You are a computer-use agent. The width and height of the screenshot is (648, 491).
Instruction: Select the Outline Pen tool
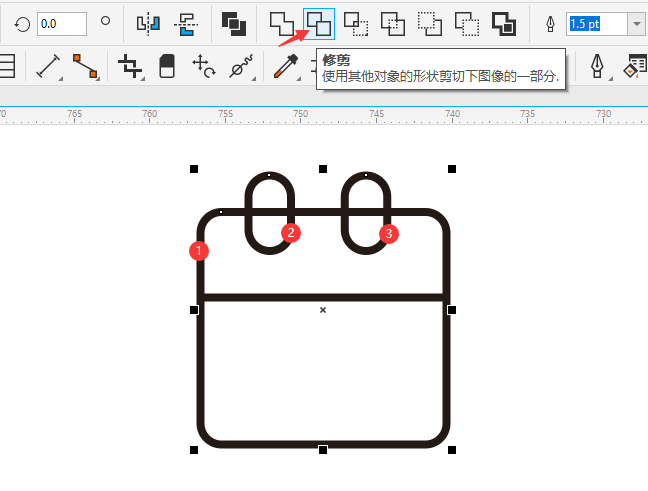point(597,66)
